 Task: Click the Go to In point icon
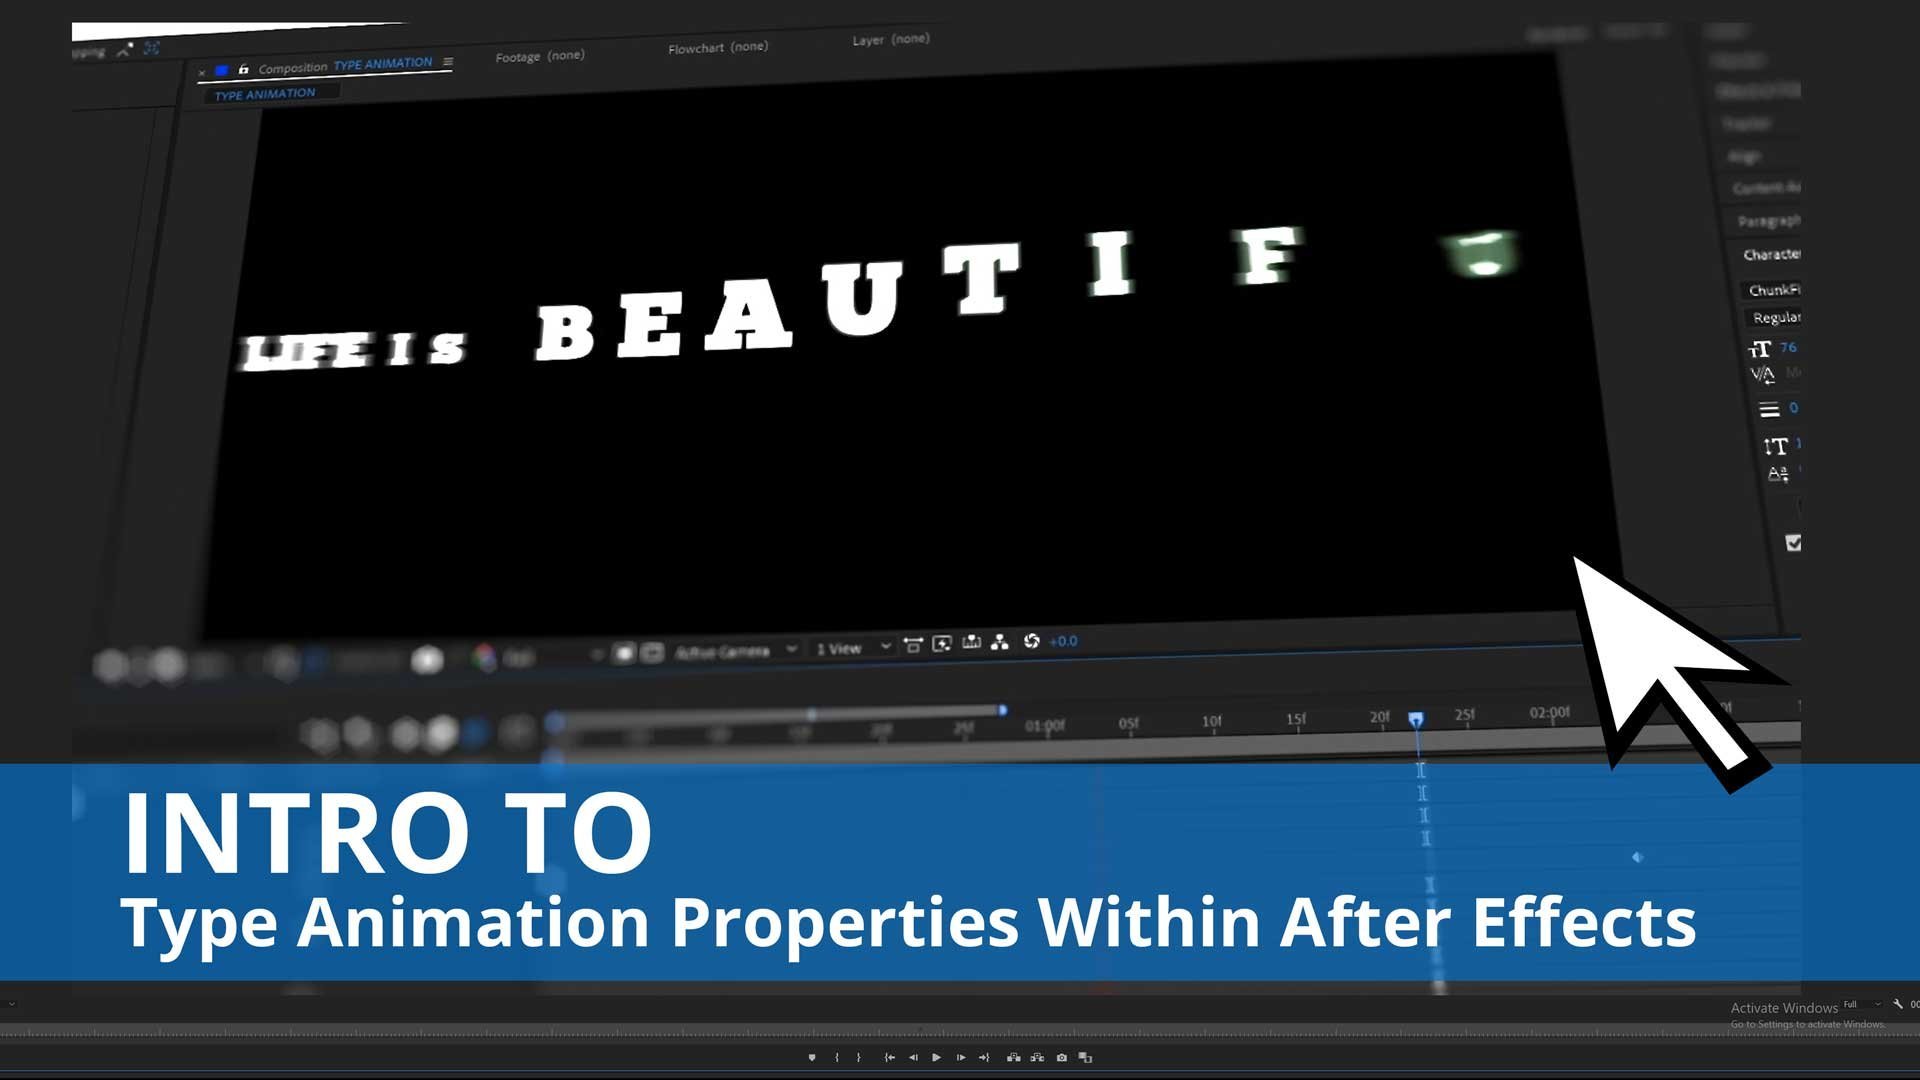click(x=889, y=1057)
